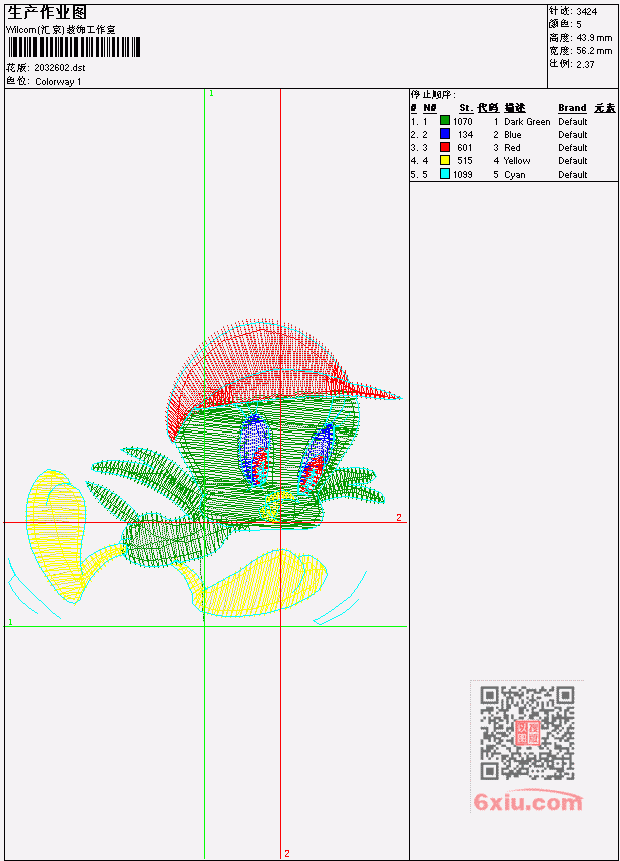Click the barcode under the Wilcom header
The width and height of the screenshot is (620, 861).
[74, 47]
